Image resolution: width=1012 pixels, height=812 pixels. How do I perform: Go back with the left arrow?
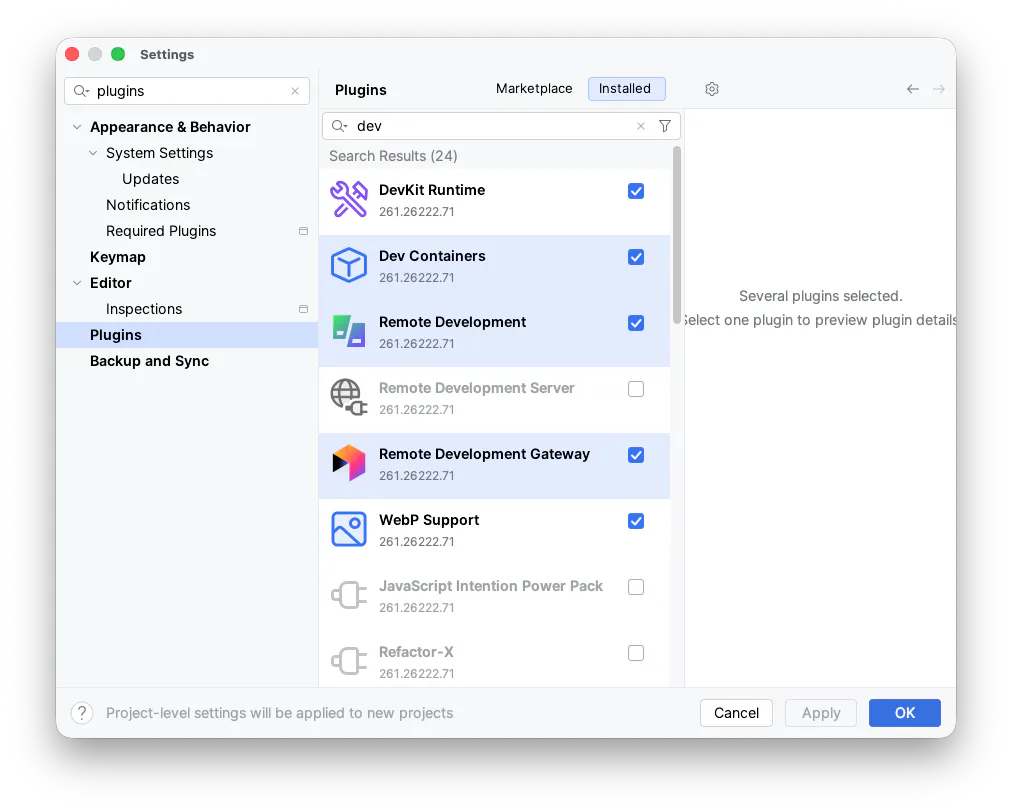(x=913, y=89)
